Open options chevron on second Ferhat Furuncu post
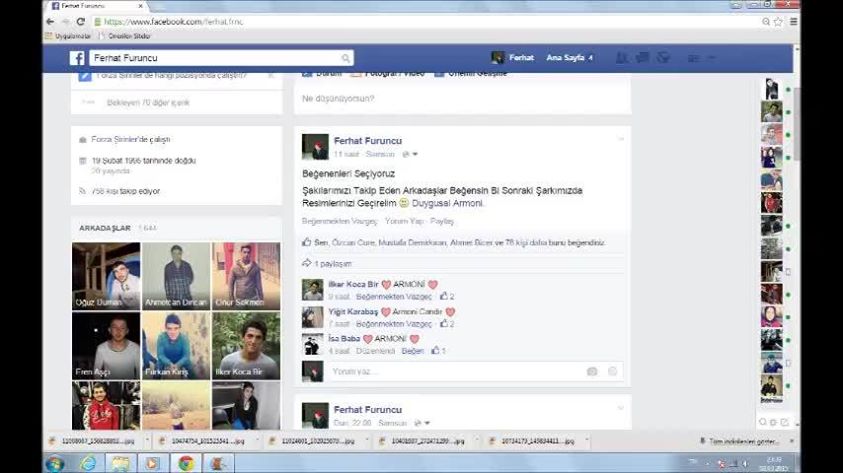The height and width of the screenshot is (473, 843). [x=621, y=408]
